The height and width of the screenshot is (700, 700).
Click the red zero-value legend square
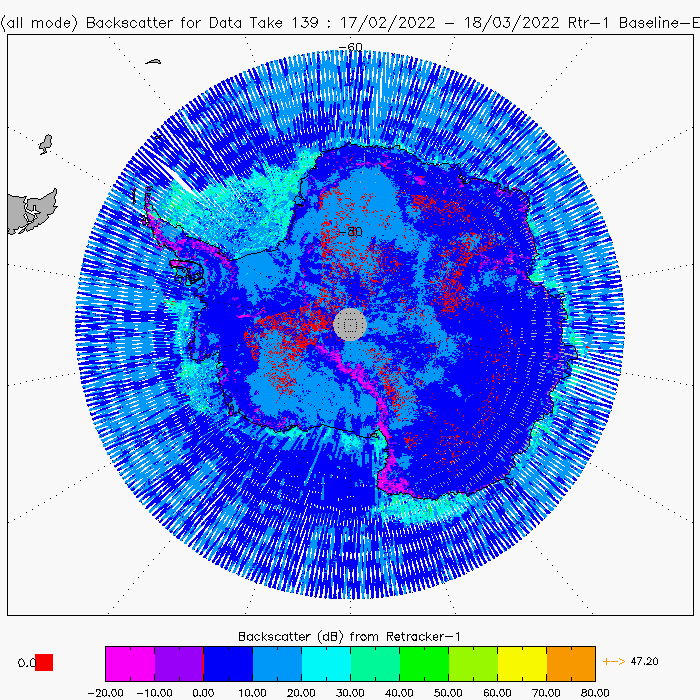pyautogui.click(x=44, y=662)
